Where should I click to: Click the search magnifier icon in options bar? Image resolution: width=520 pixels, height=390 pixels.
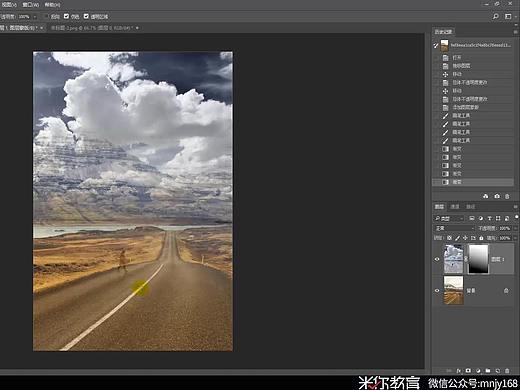[x=496, y=16]
